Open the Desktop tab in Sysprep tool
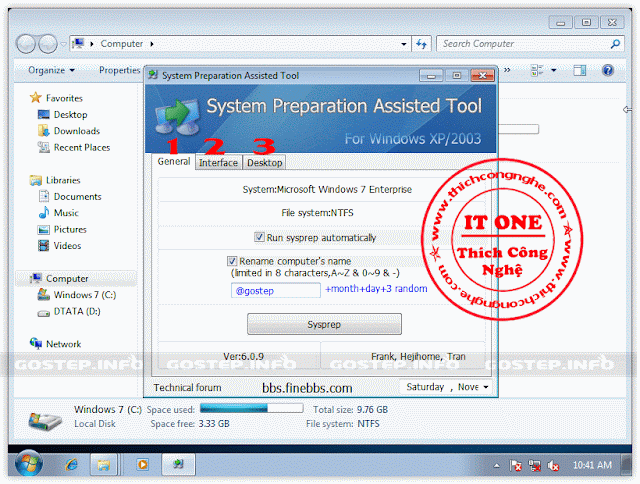 coord(264,163)
